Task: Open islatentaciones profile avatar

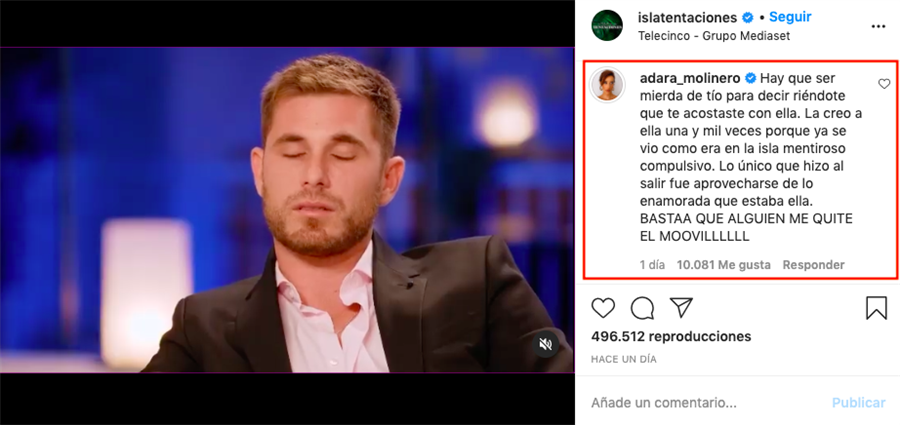Action: tap(607, 26)
